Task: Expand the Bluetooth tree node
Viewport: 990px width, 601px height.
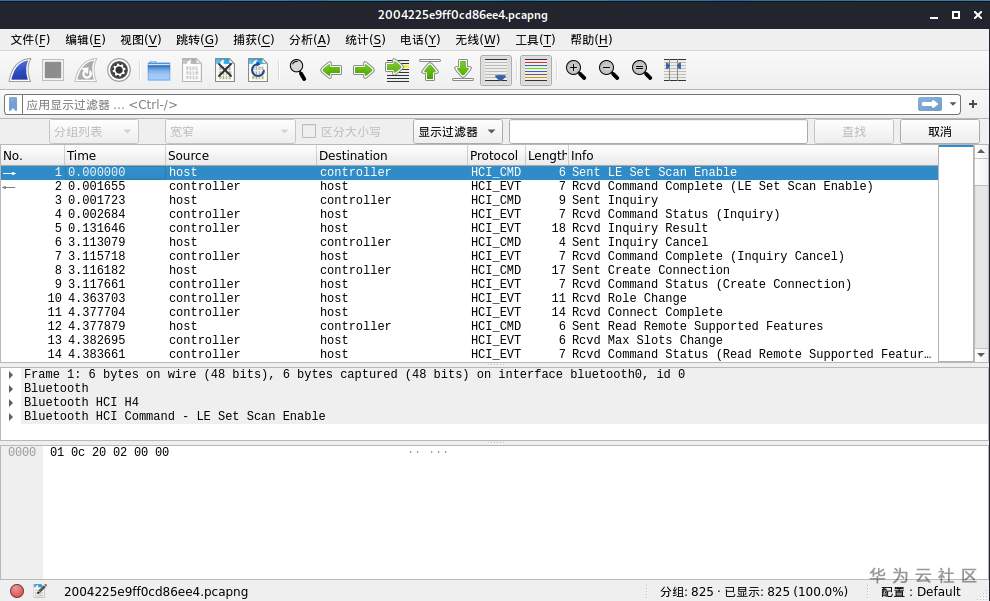Action: pyautogui.click(x=11, y=388)
